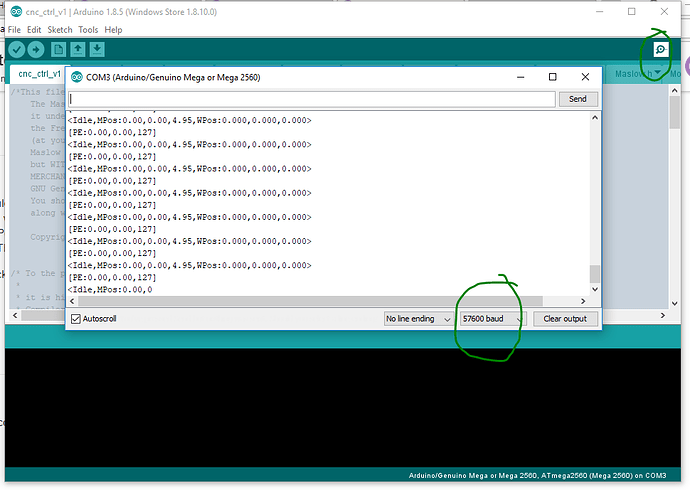Click the serial output vertical scrollbar thumb
Screen dimensions: 690x490
tap(595, 274)
